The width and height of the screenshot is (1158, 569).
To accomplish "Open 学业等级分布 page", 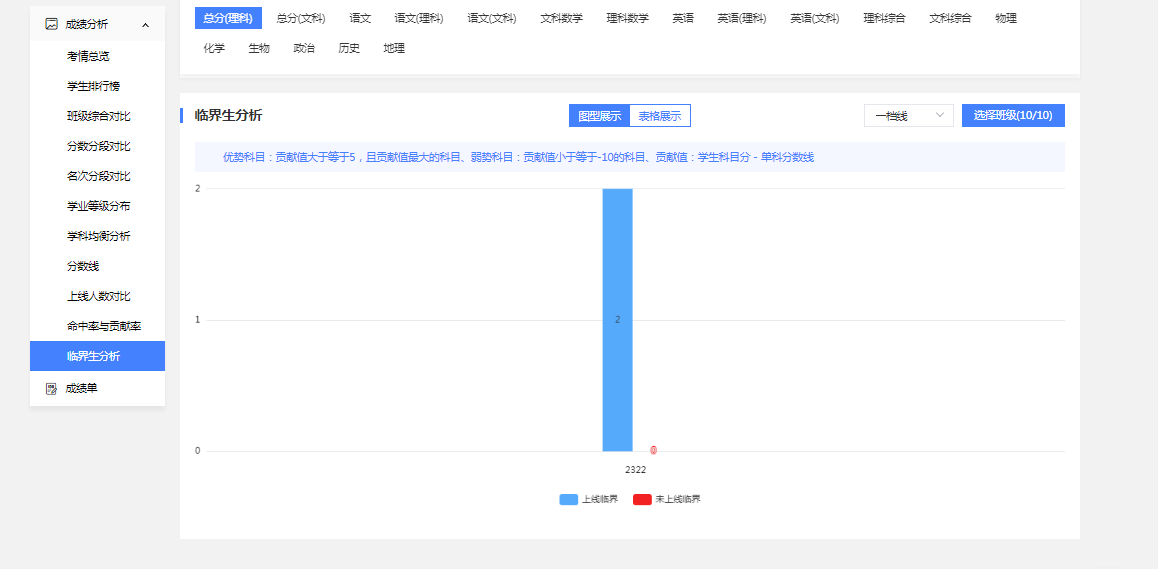I will 98,206.
